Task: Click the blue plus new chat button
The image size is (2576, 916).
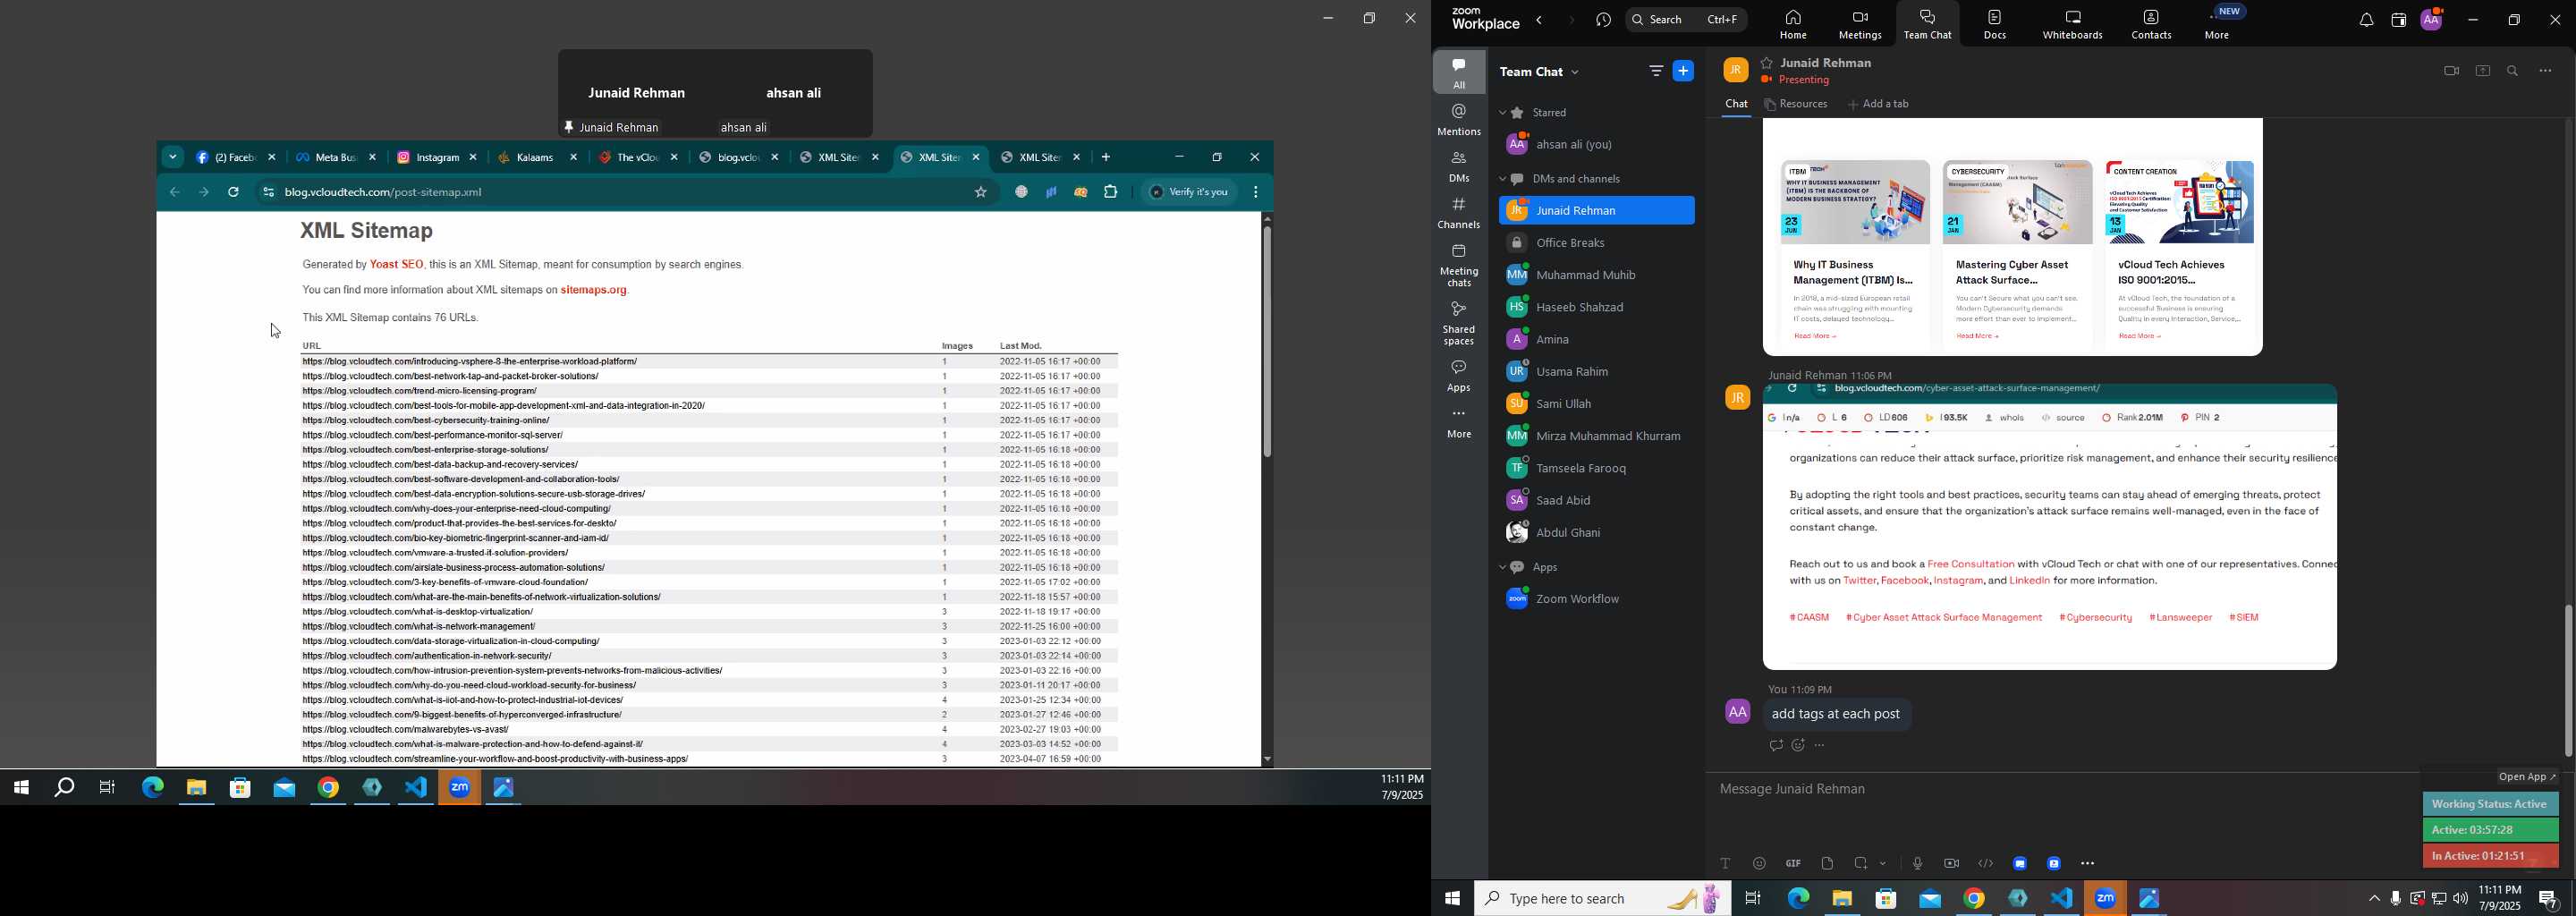Action: click(x=1684, y=71)
